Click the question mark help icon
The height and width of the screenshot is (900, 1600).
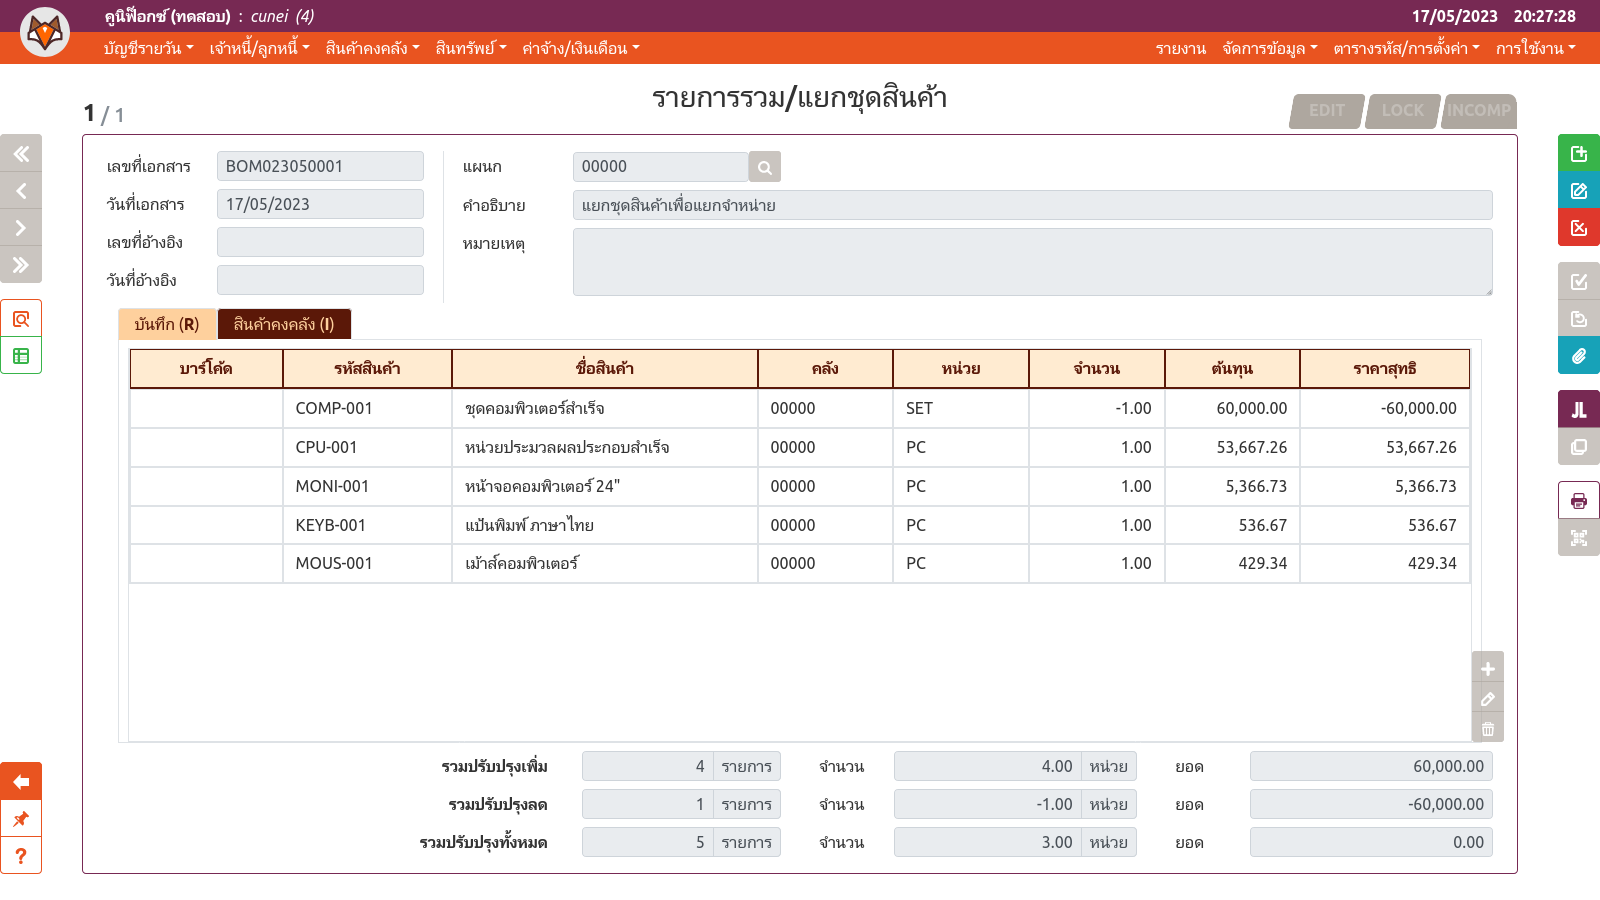21,856
